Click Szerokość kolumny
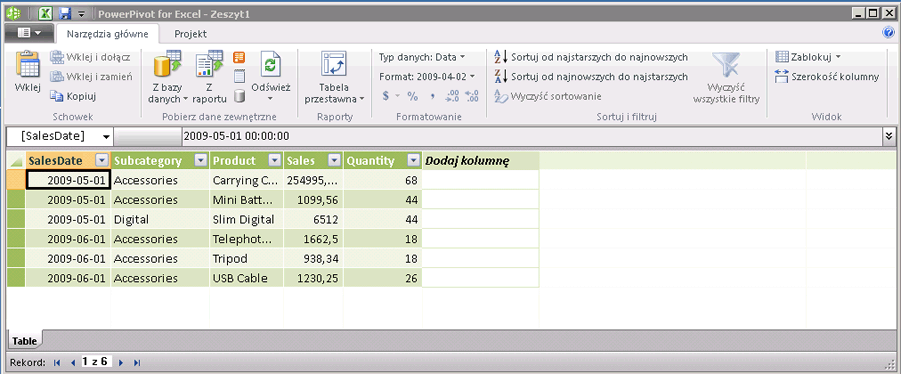The height and width of the screenshot is (374, 901). coord(827,76)
